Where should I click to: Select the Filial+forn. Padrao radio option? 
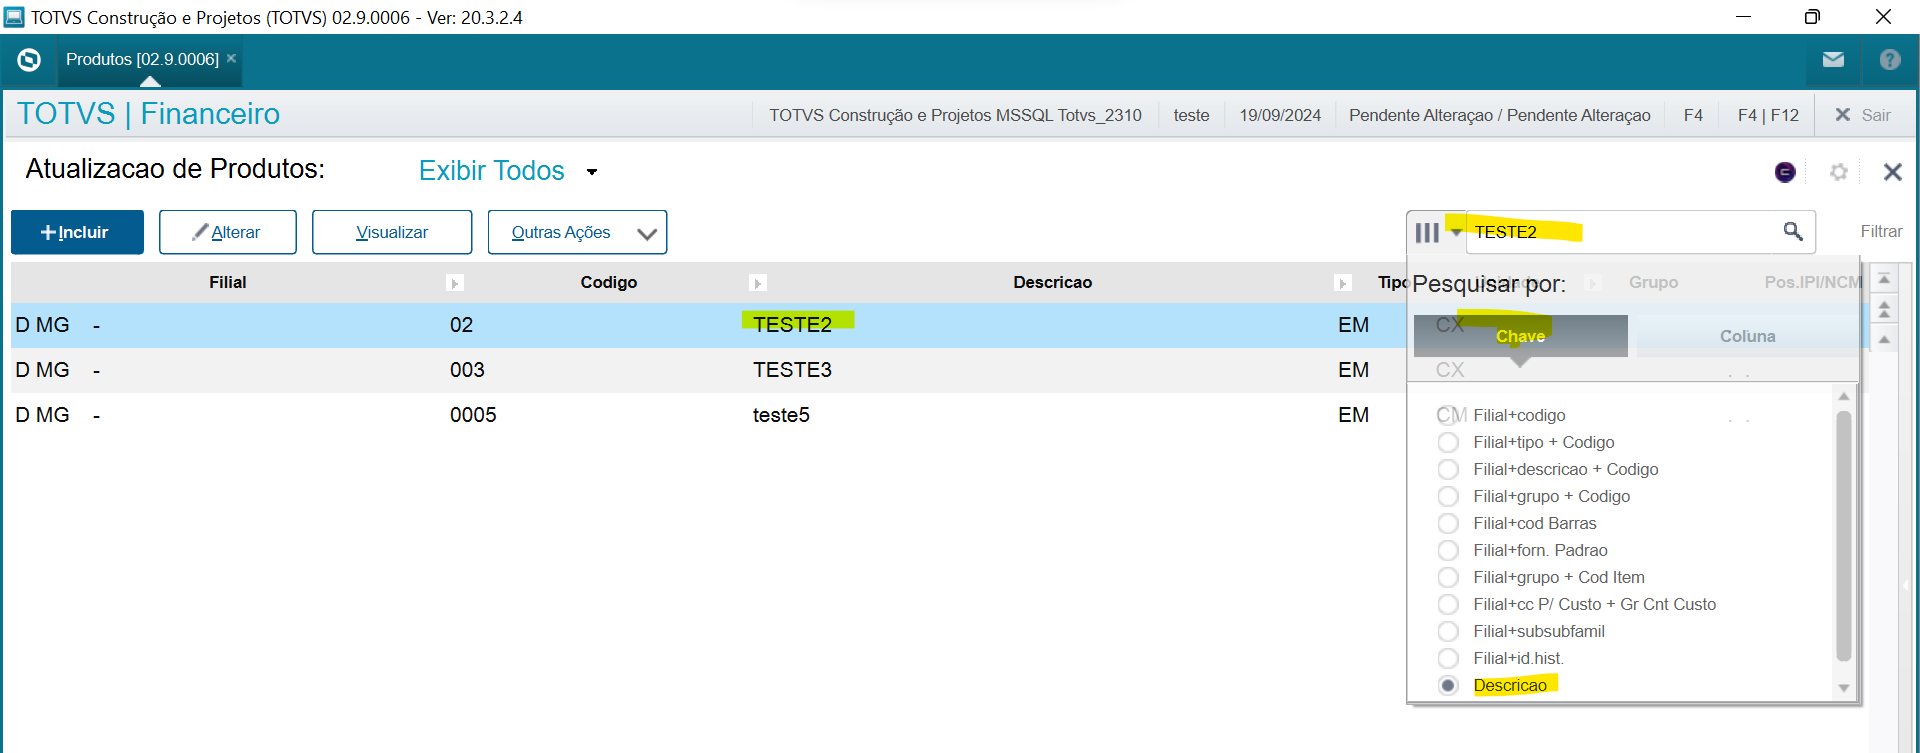point(1448,550)
